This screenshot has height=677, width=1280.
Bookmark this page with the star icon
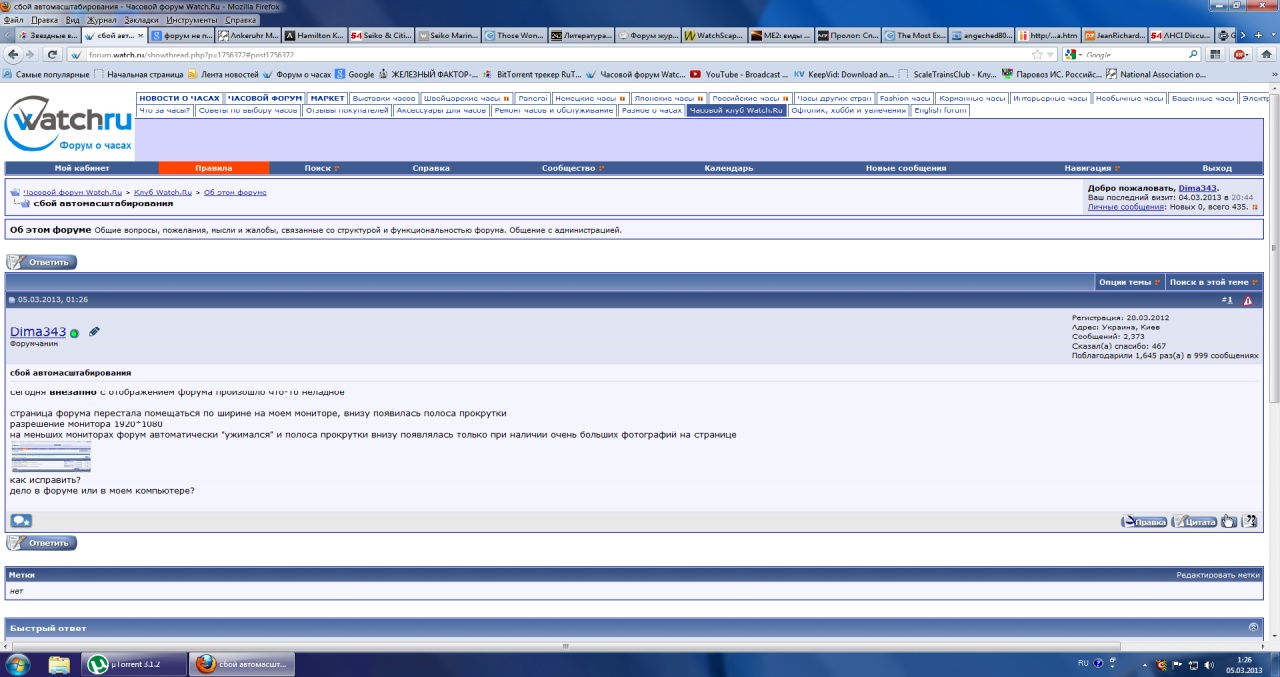[x=1037, y=55]
